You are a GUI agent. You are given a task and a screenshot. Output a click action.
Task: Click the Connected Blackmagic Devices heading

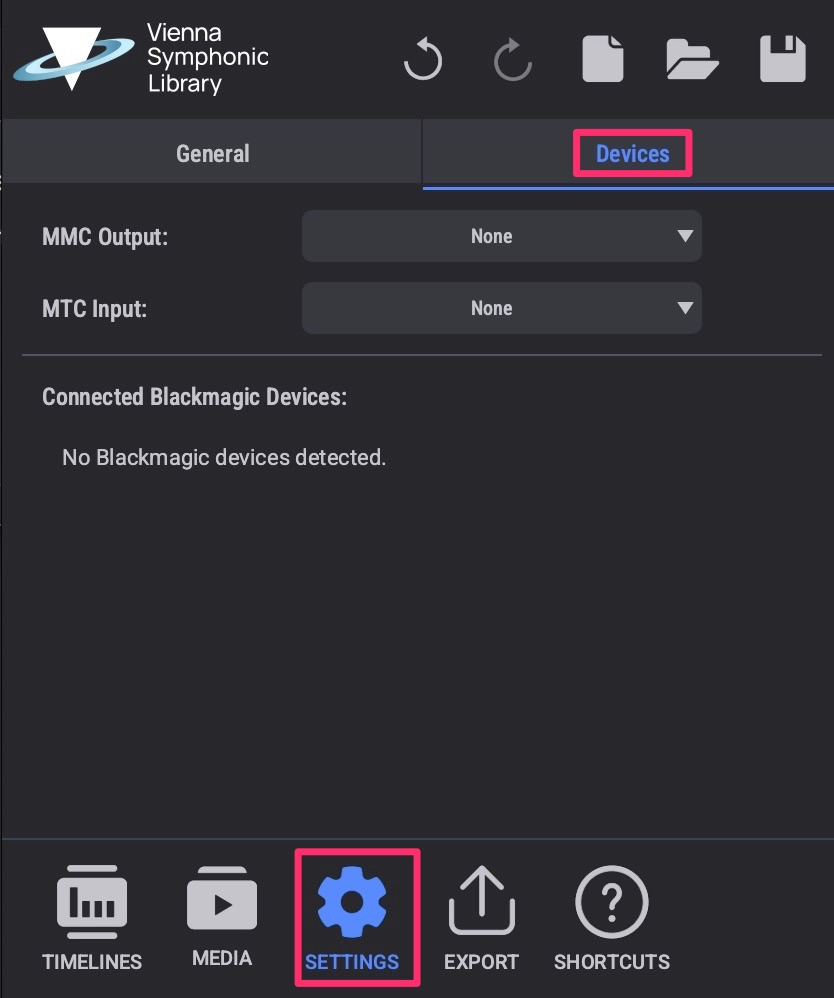click(x=194, y=397)
